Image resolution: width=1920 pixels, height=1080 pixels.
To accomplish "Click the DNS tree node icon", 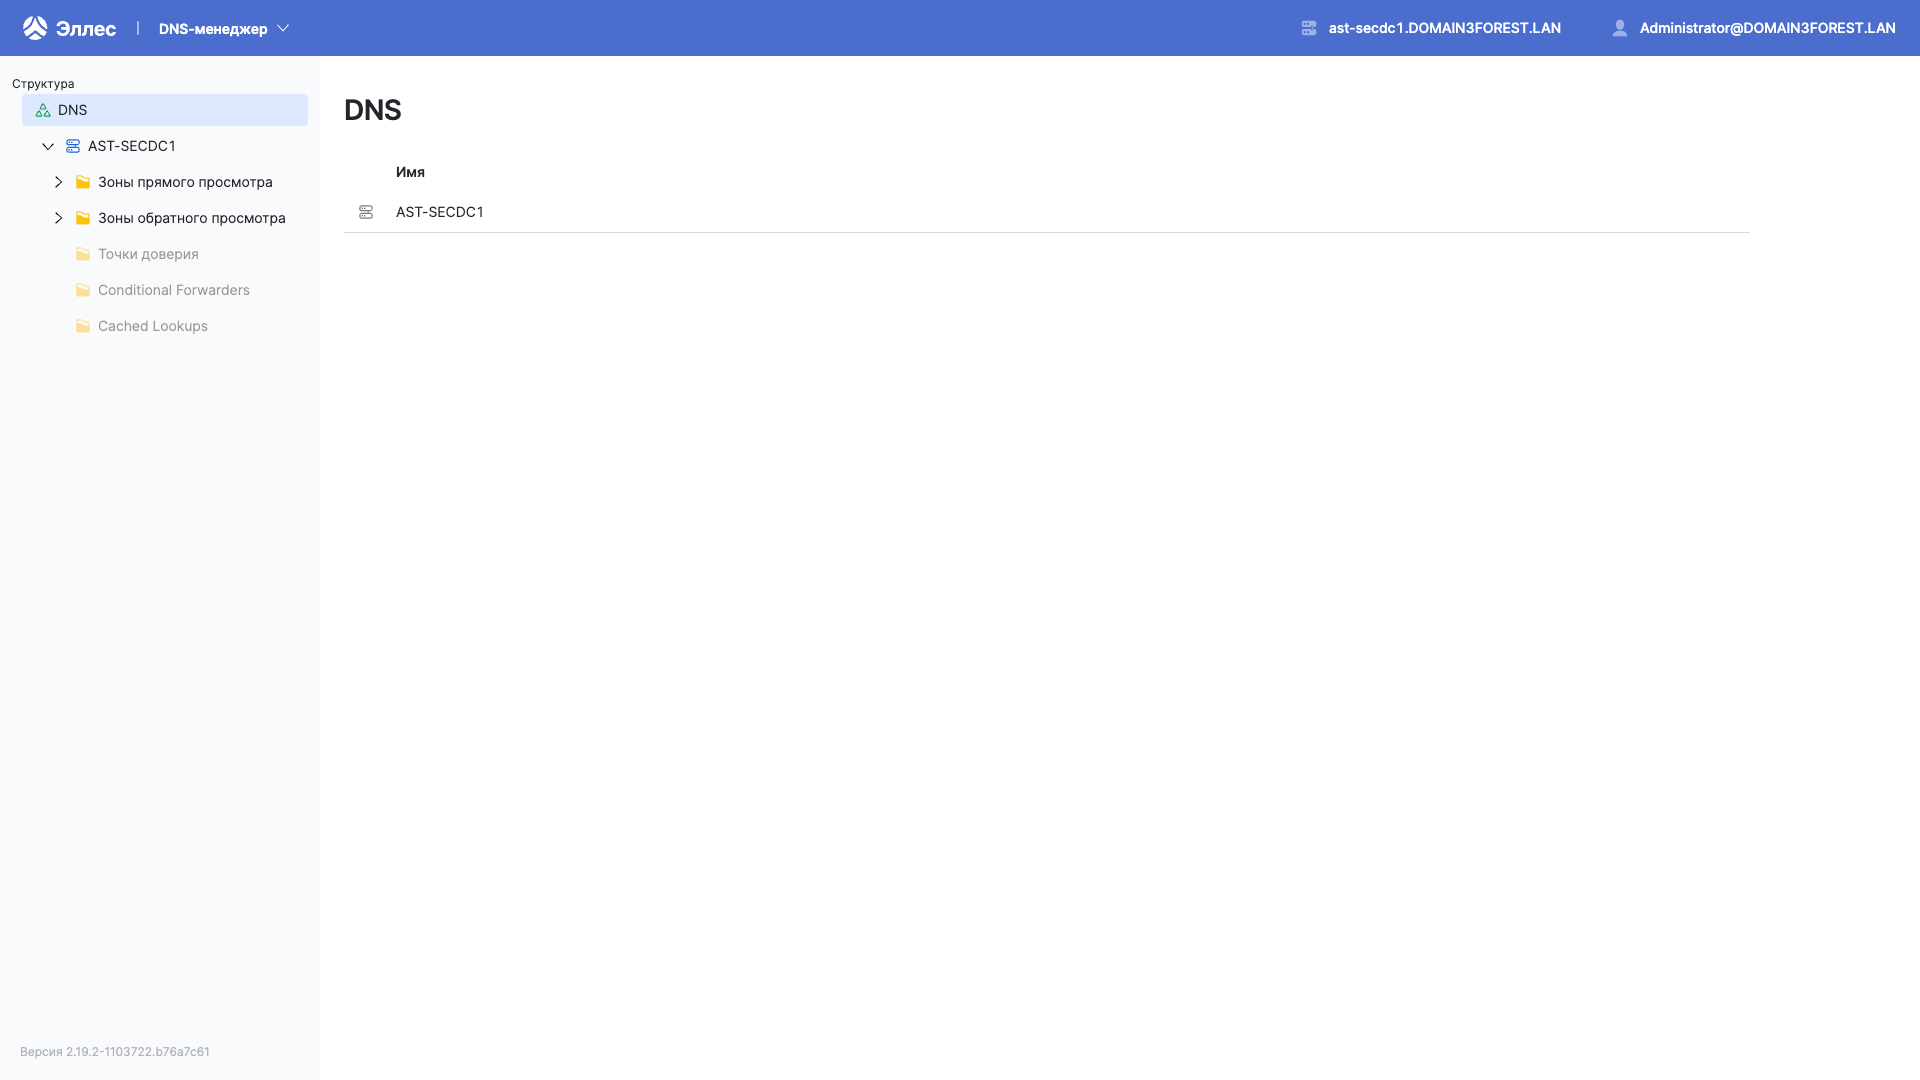I will click(x=42, y=110).
